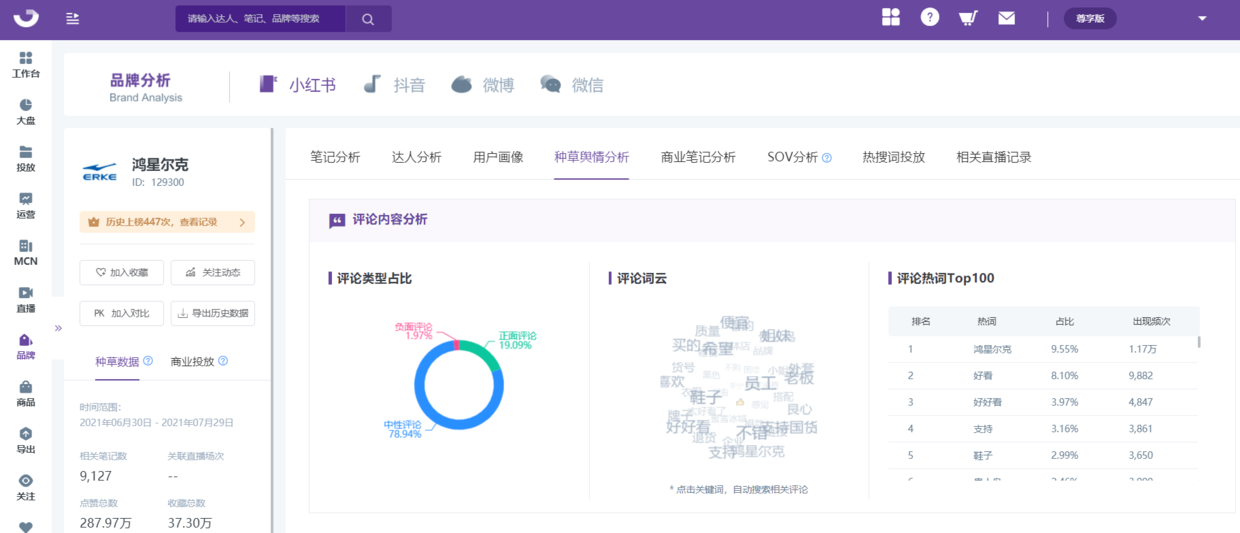
Task: Open the shopping cart icon
Action: click(968, 18)
